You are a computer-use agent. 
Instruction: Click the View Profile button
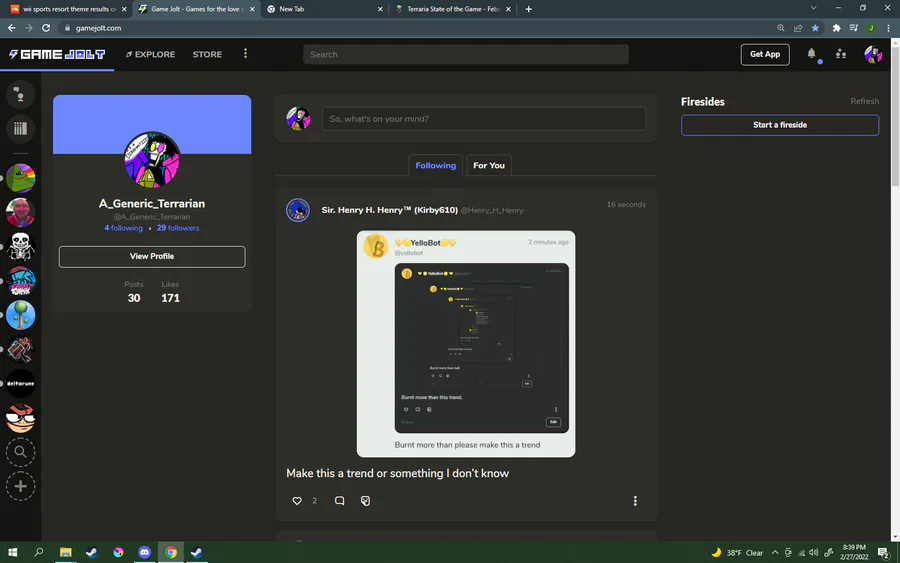152,257
